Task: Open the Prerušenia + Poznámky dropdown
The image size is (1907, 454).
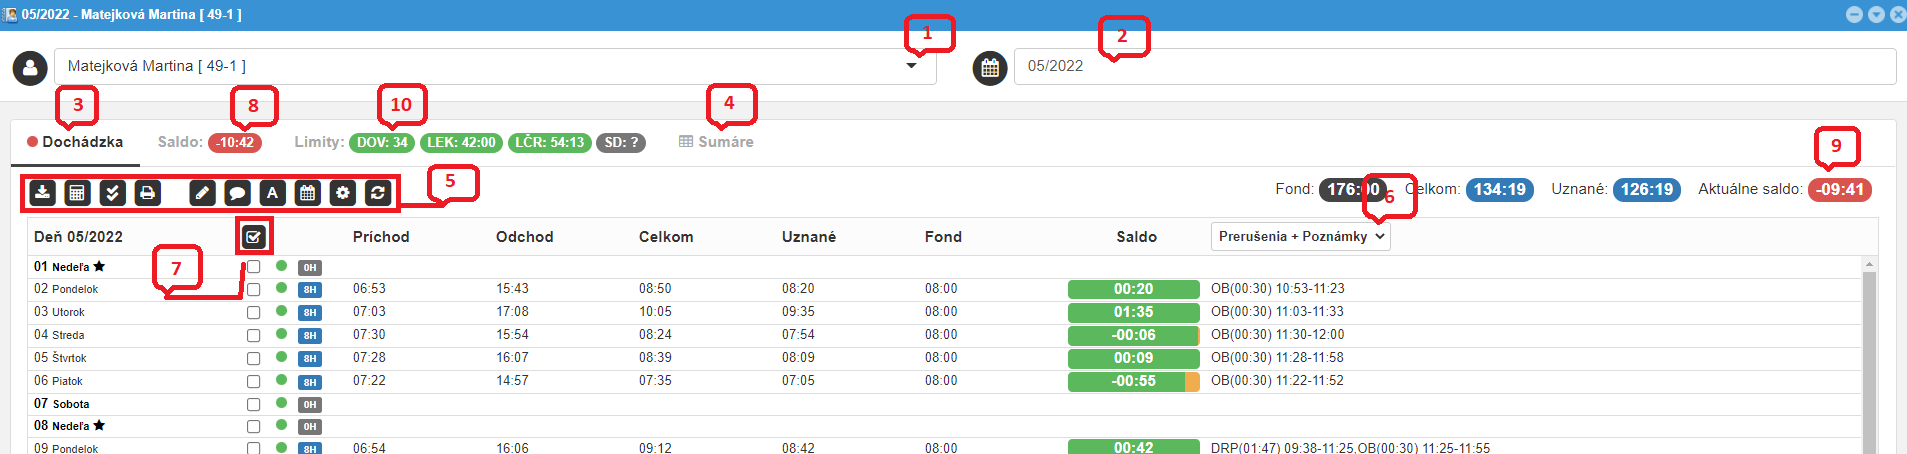Action: (x=1300, y=236)
